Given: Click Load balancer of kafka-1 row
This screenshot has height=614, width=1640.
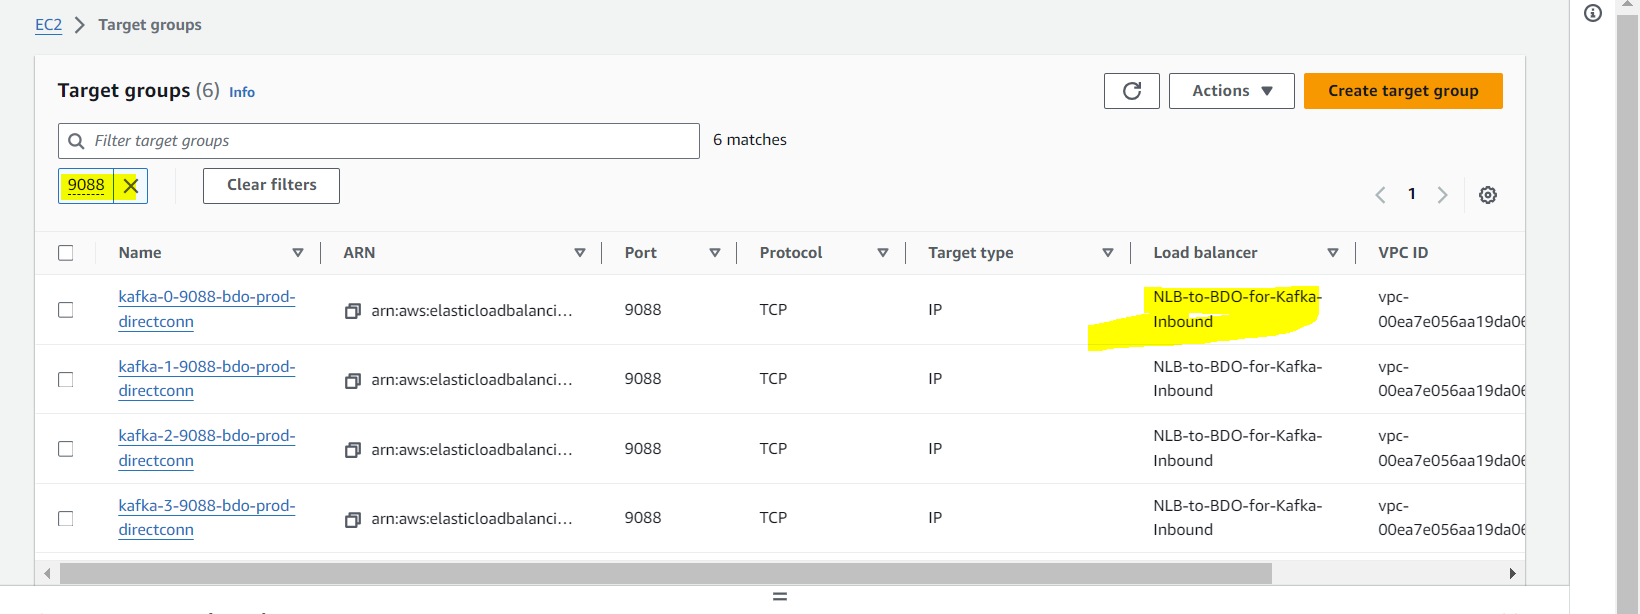Looking at the screenshot, I should click(x=1237, y=379).
